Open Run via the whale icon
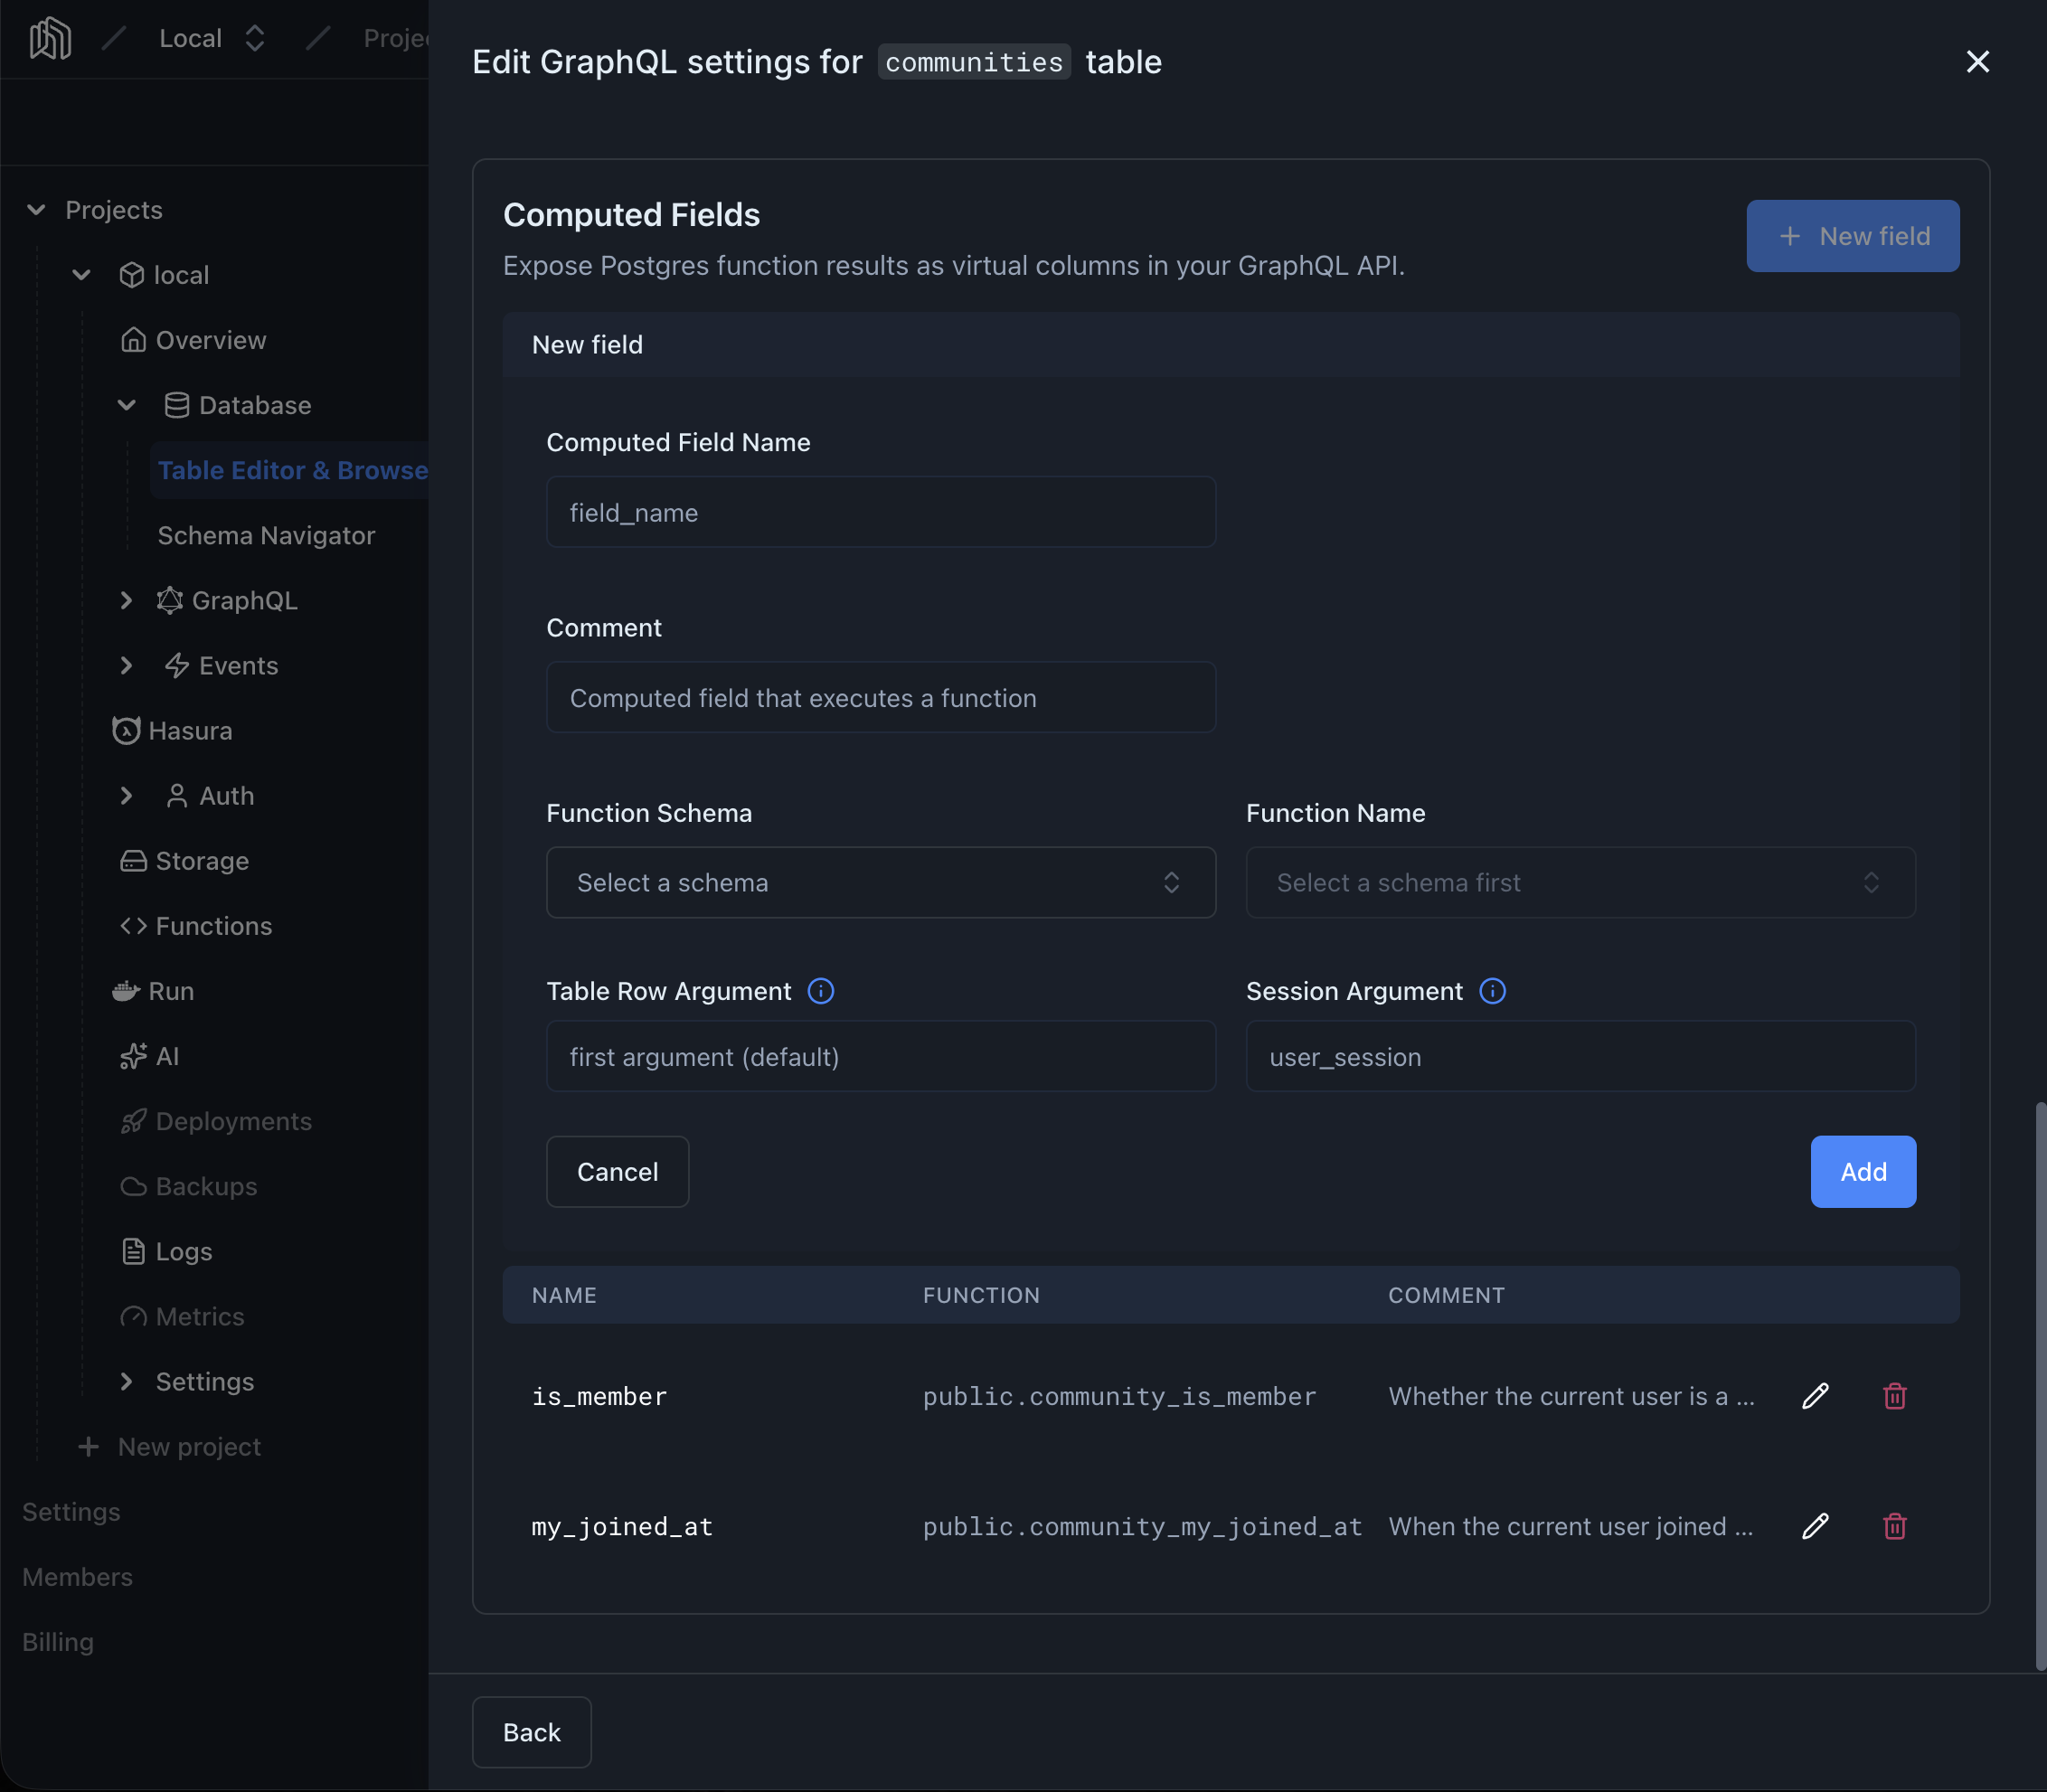This screenshot has width=2047, height=1792. pyautogui.click(x=126, y=990)
